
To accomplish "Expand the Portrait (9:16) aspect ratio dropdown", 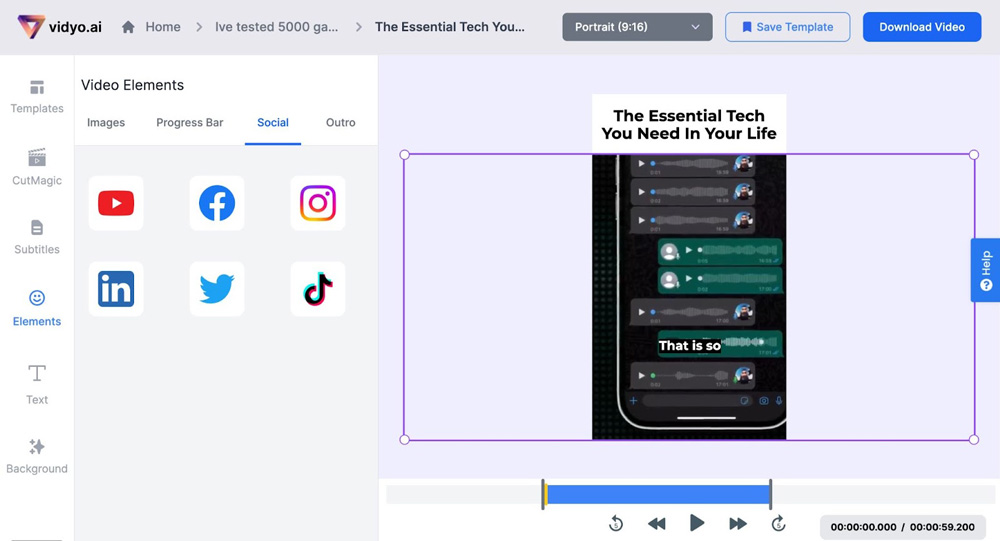I will click(x=637, y=27).
